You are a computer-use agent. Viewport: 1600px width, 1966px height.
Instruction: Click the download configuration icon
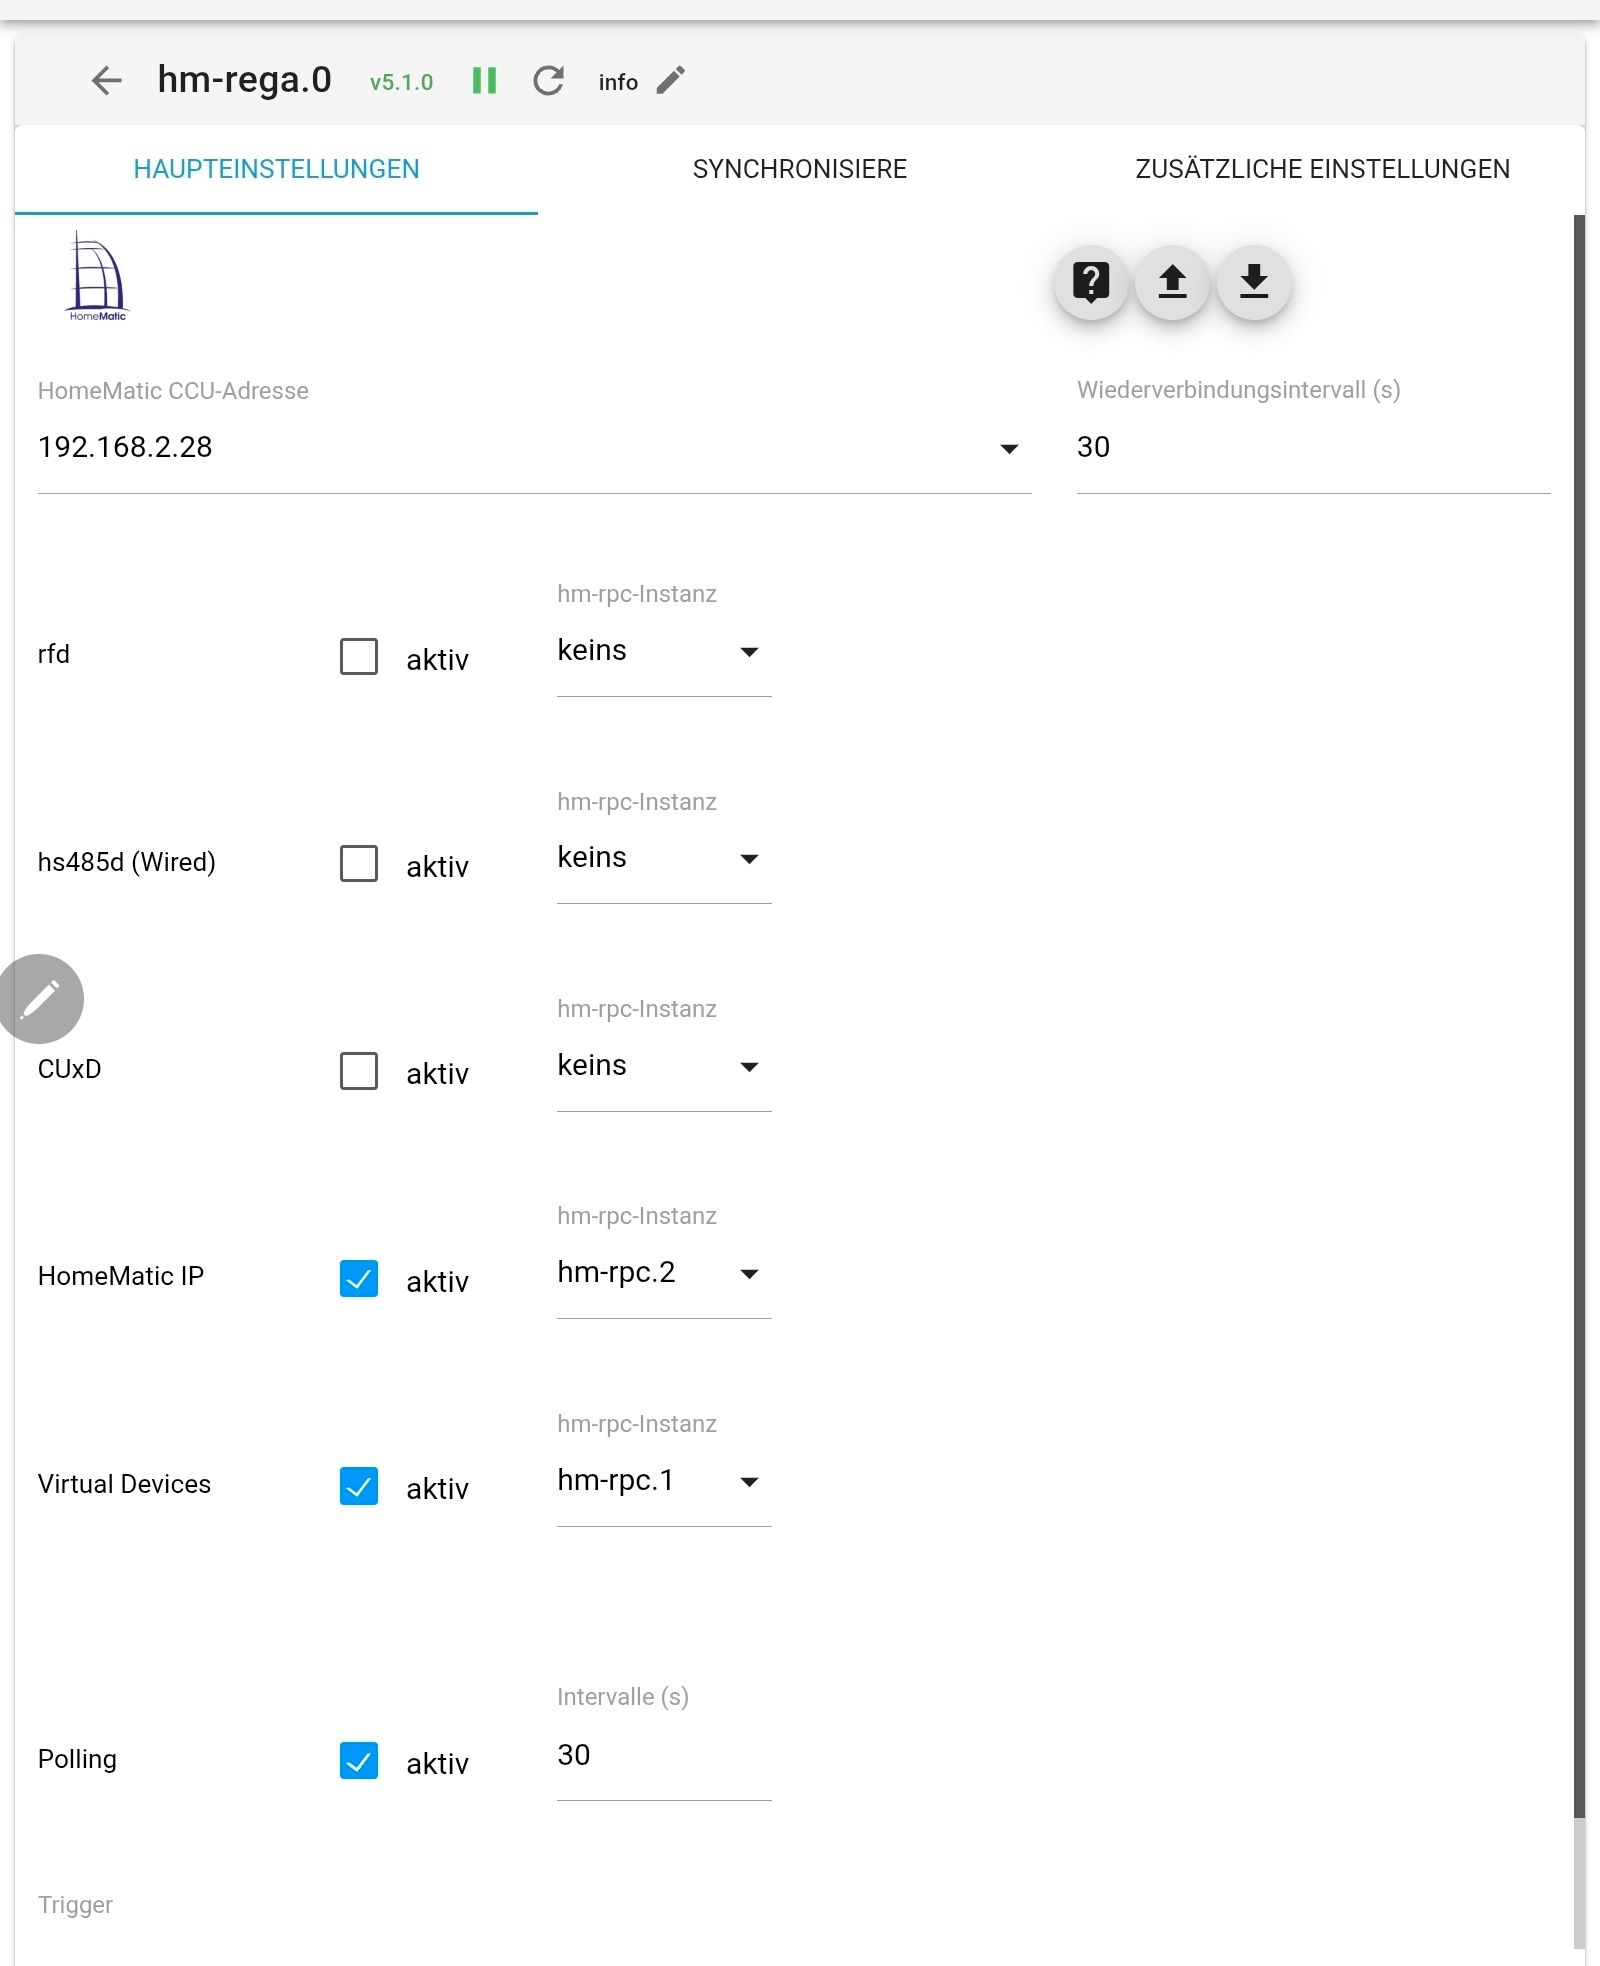[x=1254, y=283]
